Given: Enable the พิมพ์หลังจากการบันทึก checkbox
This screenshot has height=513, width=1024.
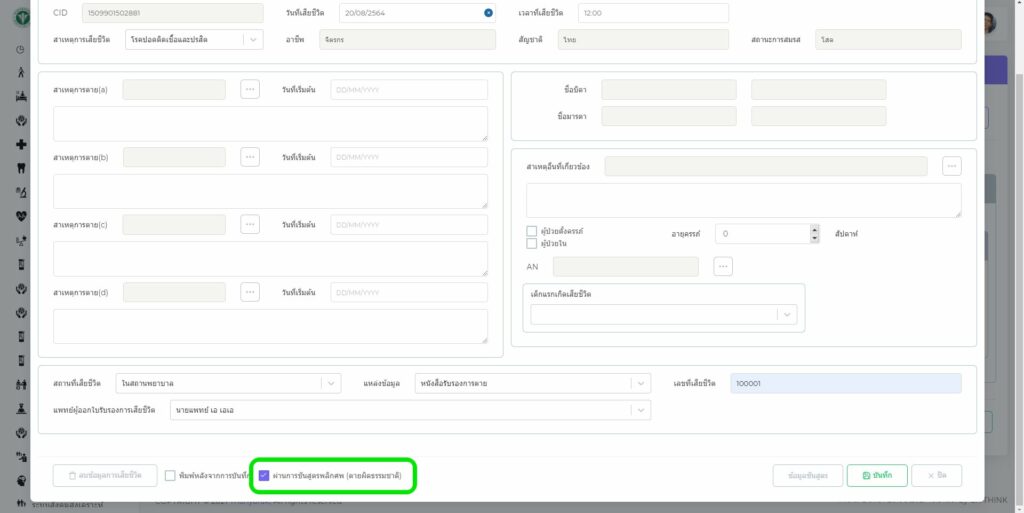Looking at the screenshot, I should pyautogui.click(x=170, y=476).
